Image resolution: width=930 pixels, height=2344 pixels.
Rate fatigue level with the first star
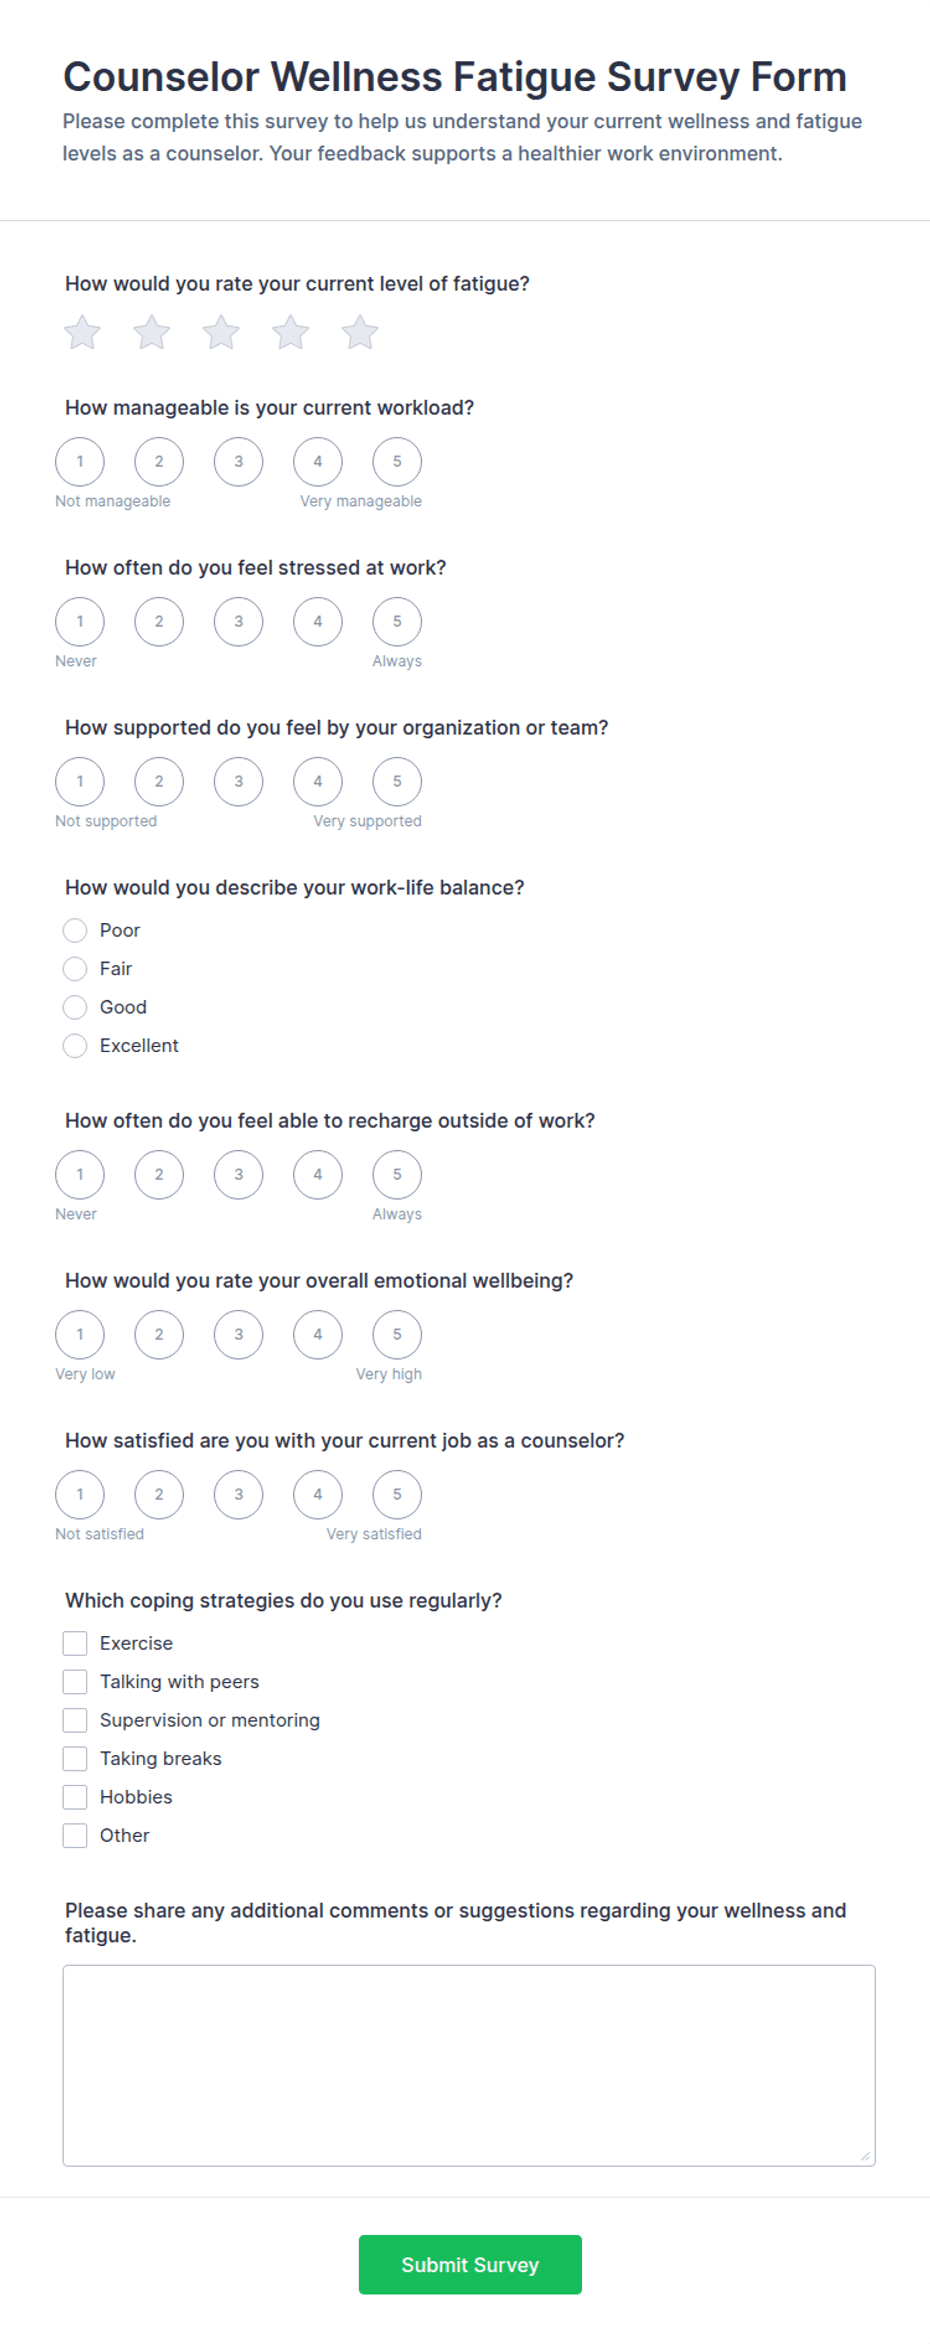pos(82,333)
